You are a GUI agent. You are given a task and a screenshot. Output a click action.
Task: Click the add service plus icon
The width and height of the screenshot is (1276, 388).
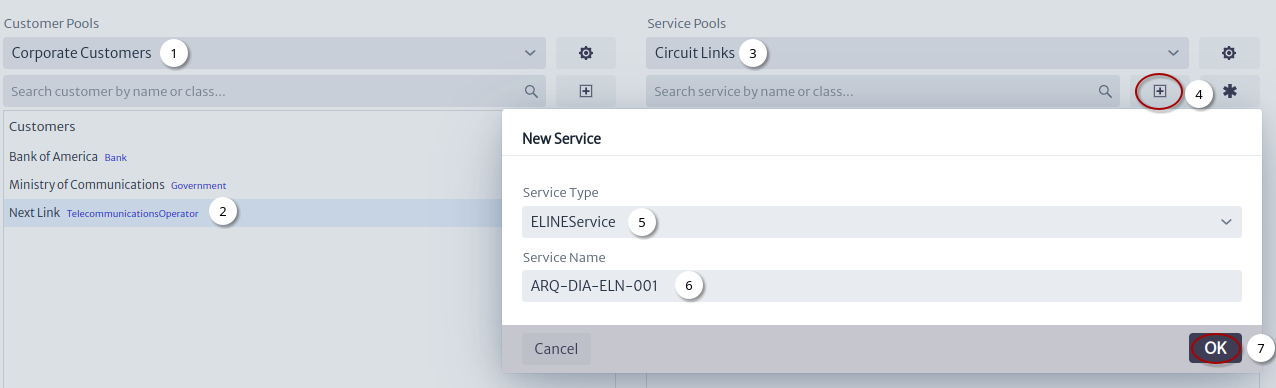click(1159, 91)
